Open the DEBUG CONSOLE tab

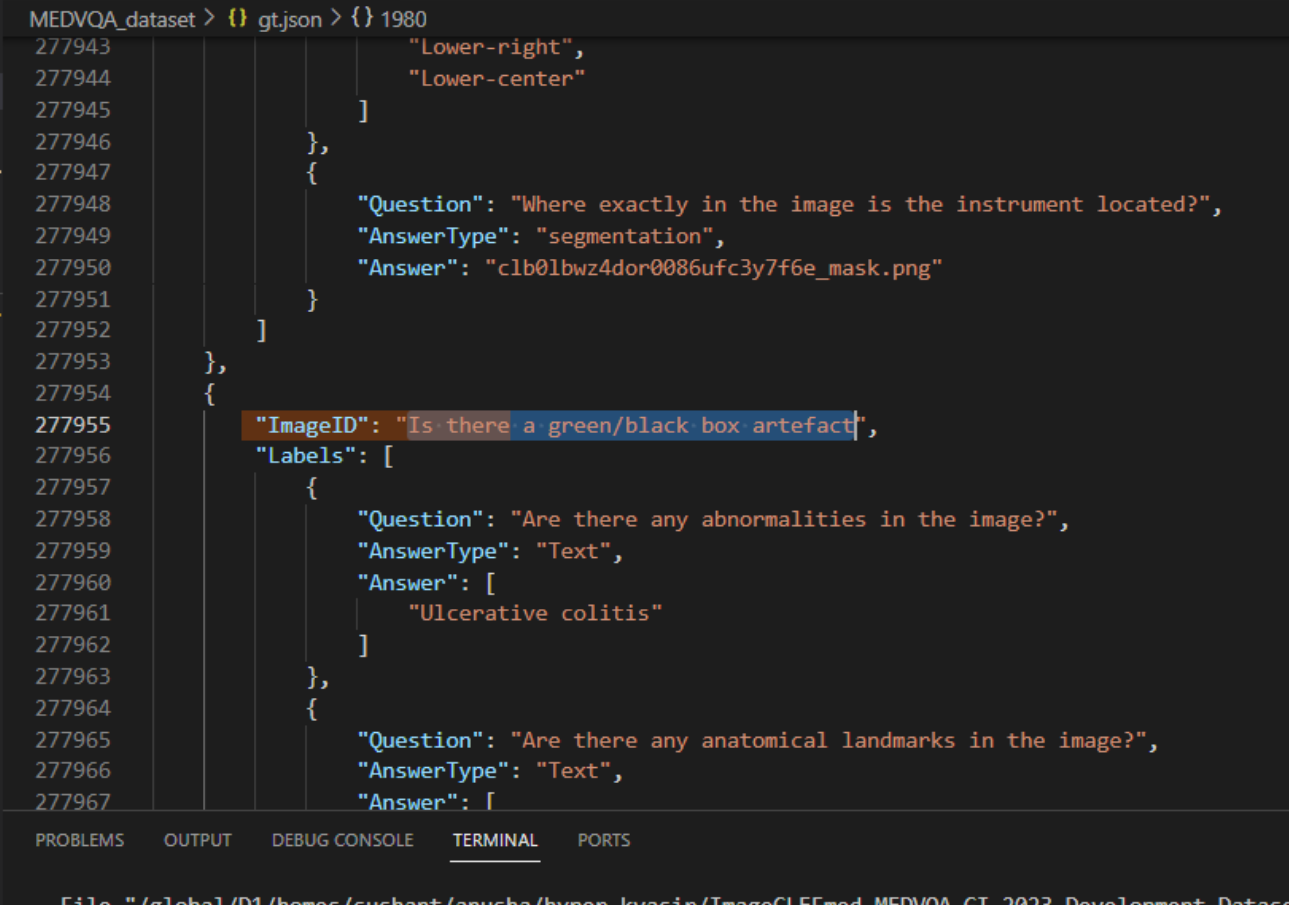click(x=342, y=840)
